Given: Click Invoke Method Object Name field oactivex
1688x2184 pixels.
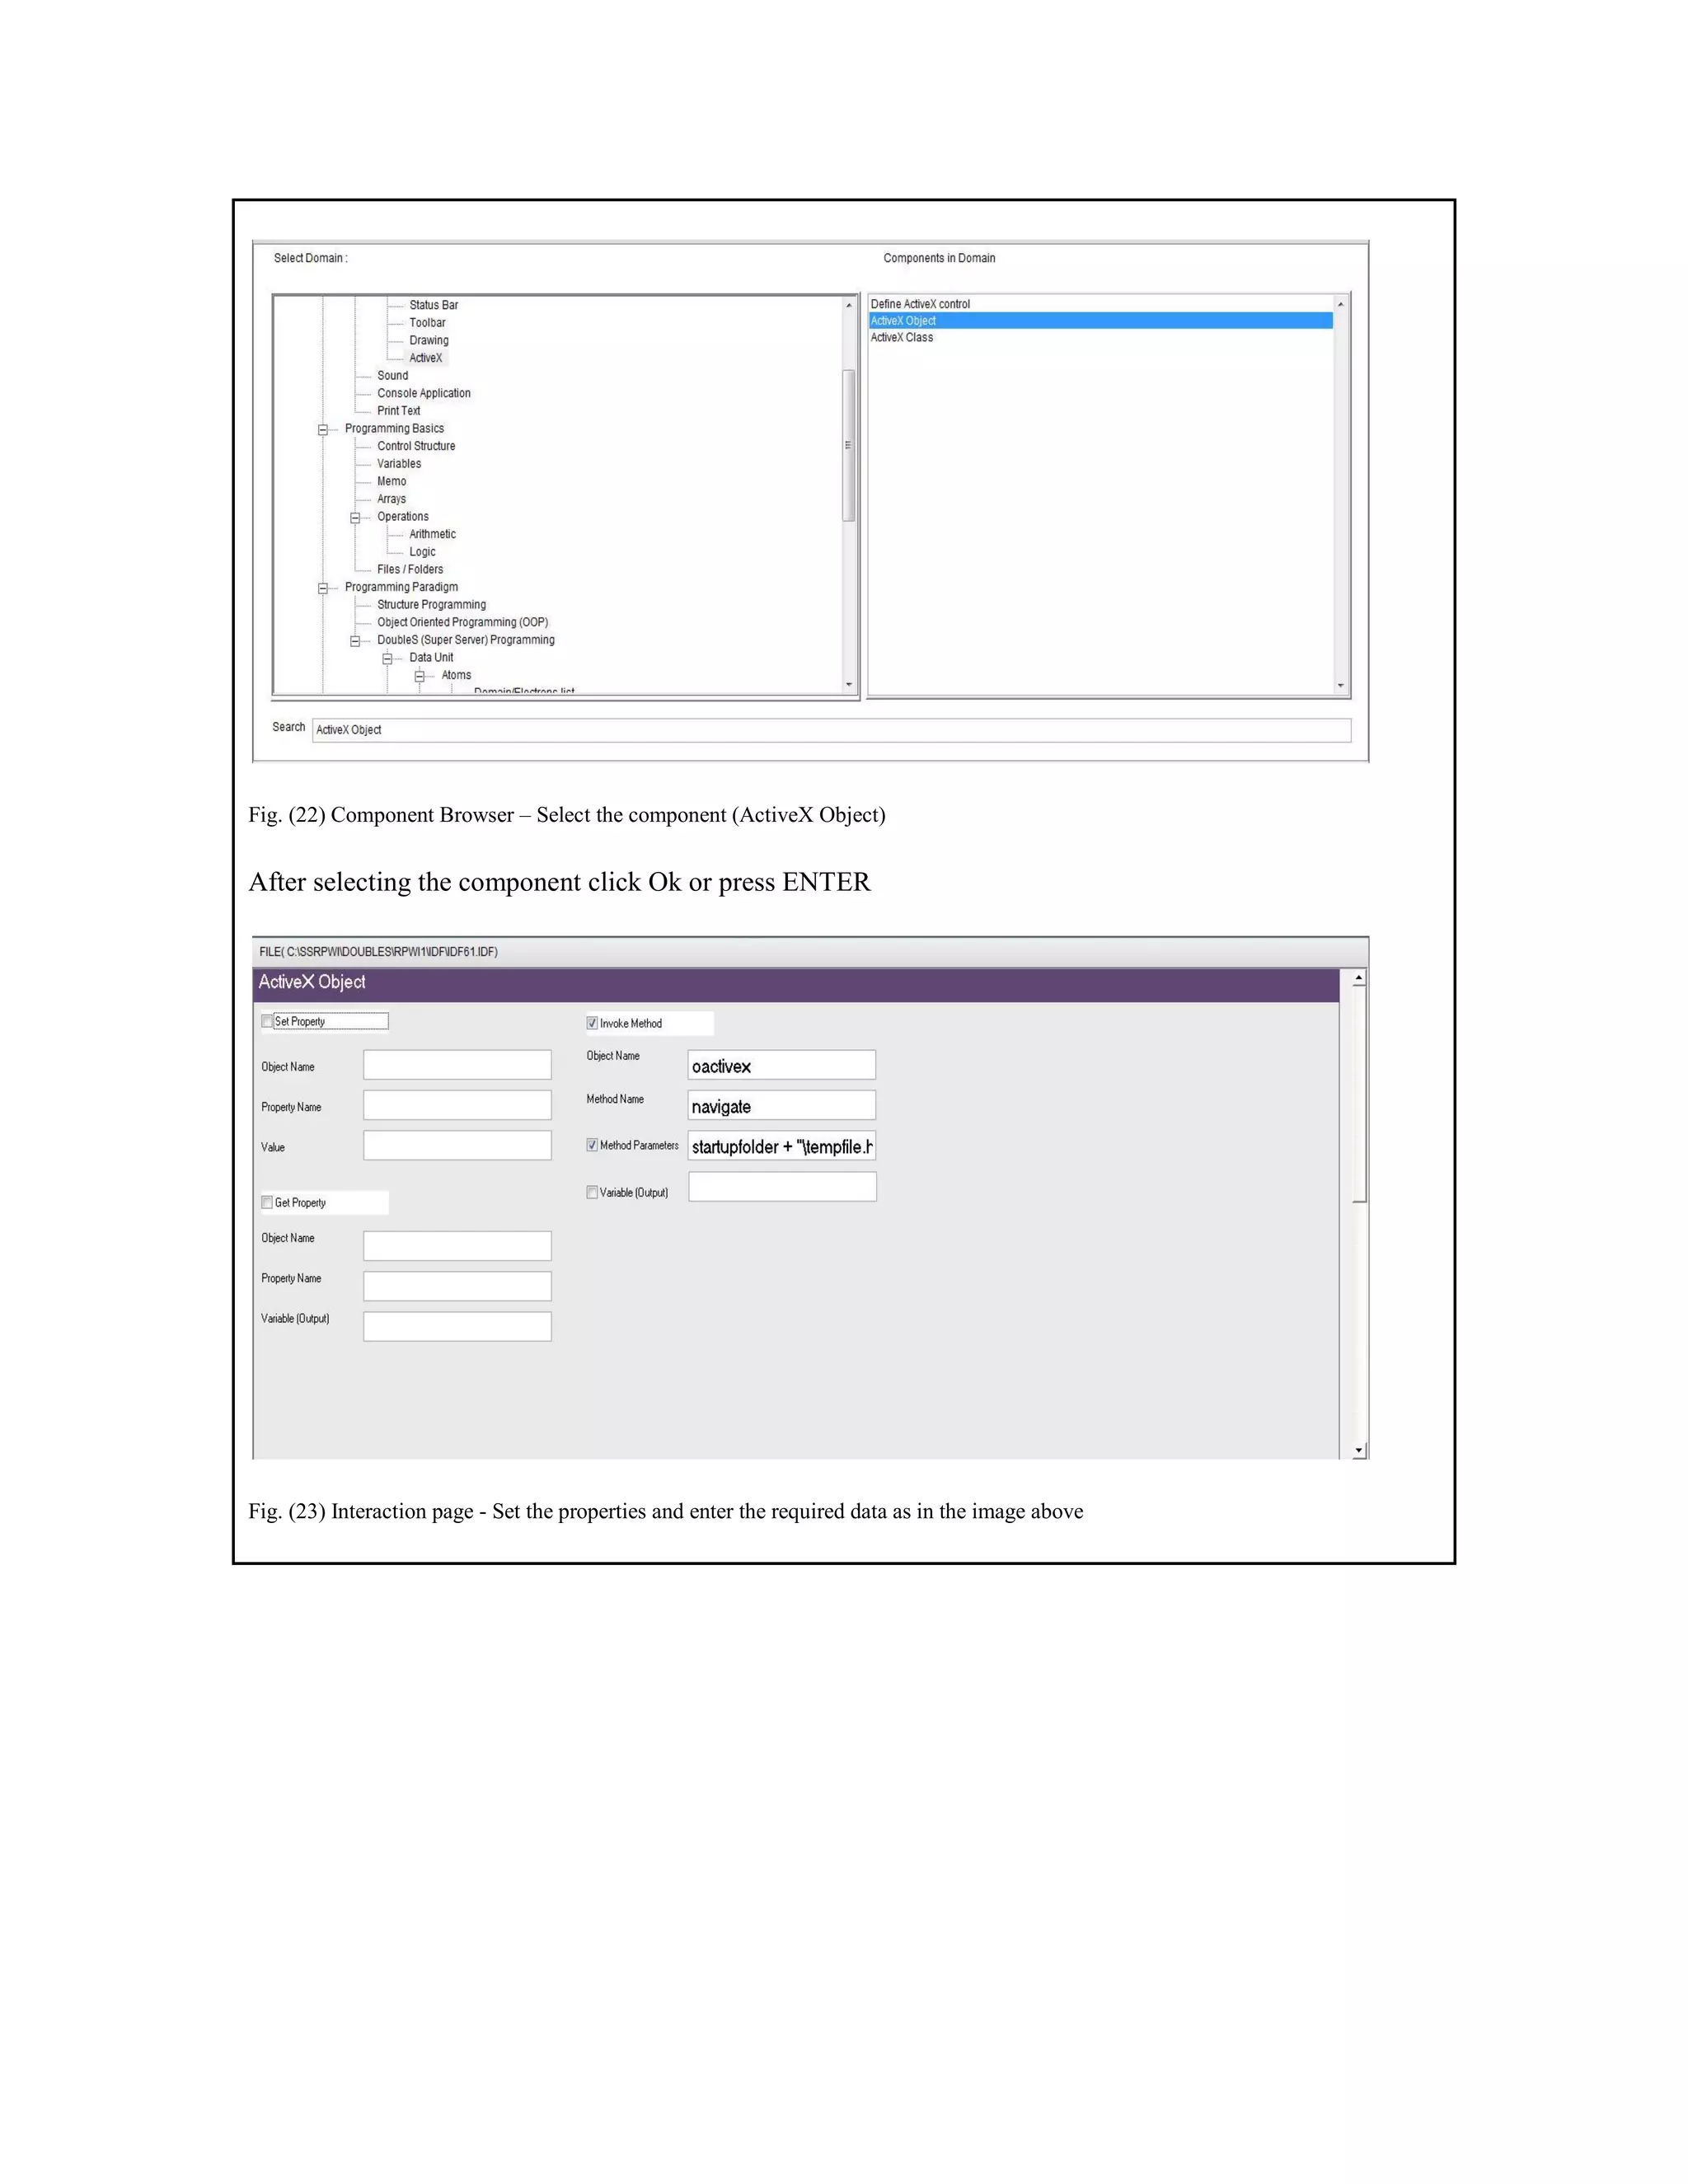Looking at the screenshot, I should tap(781, 1066).
